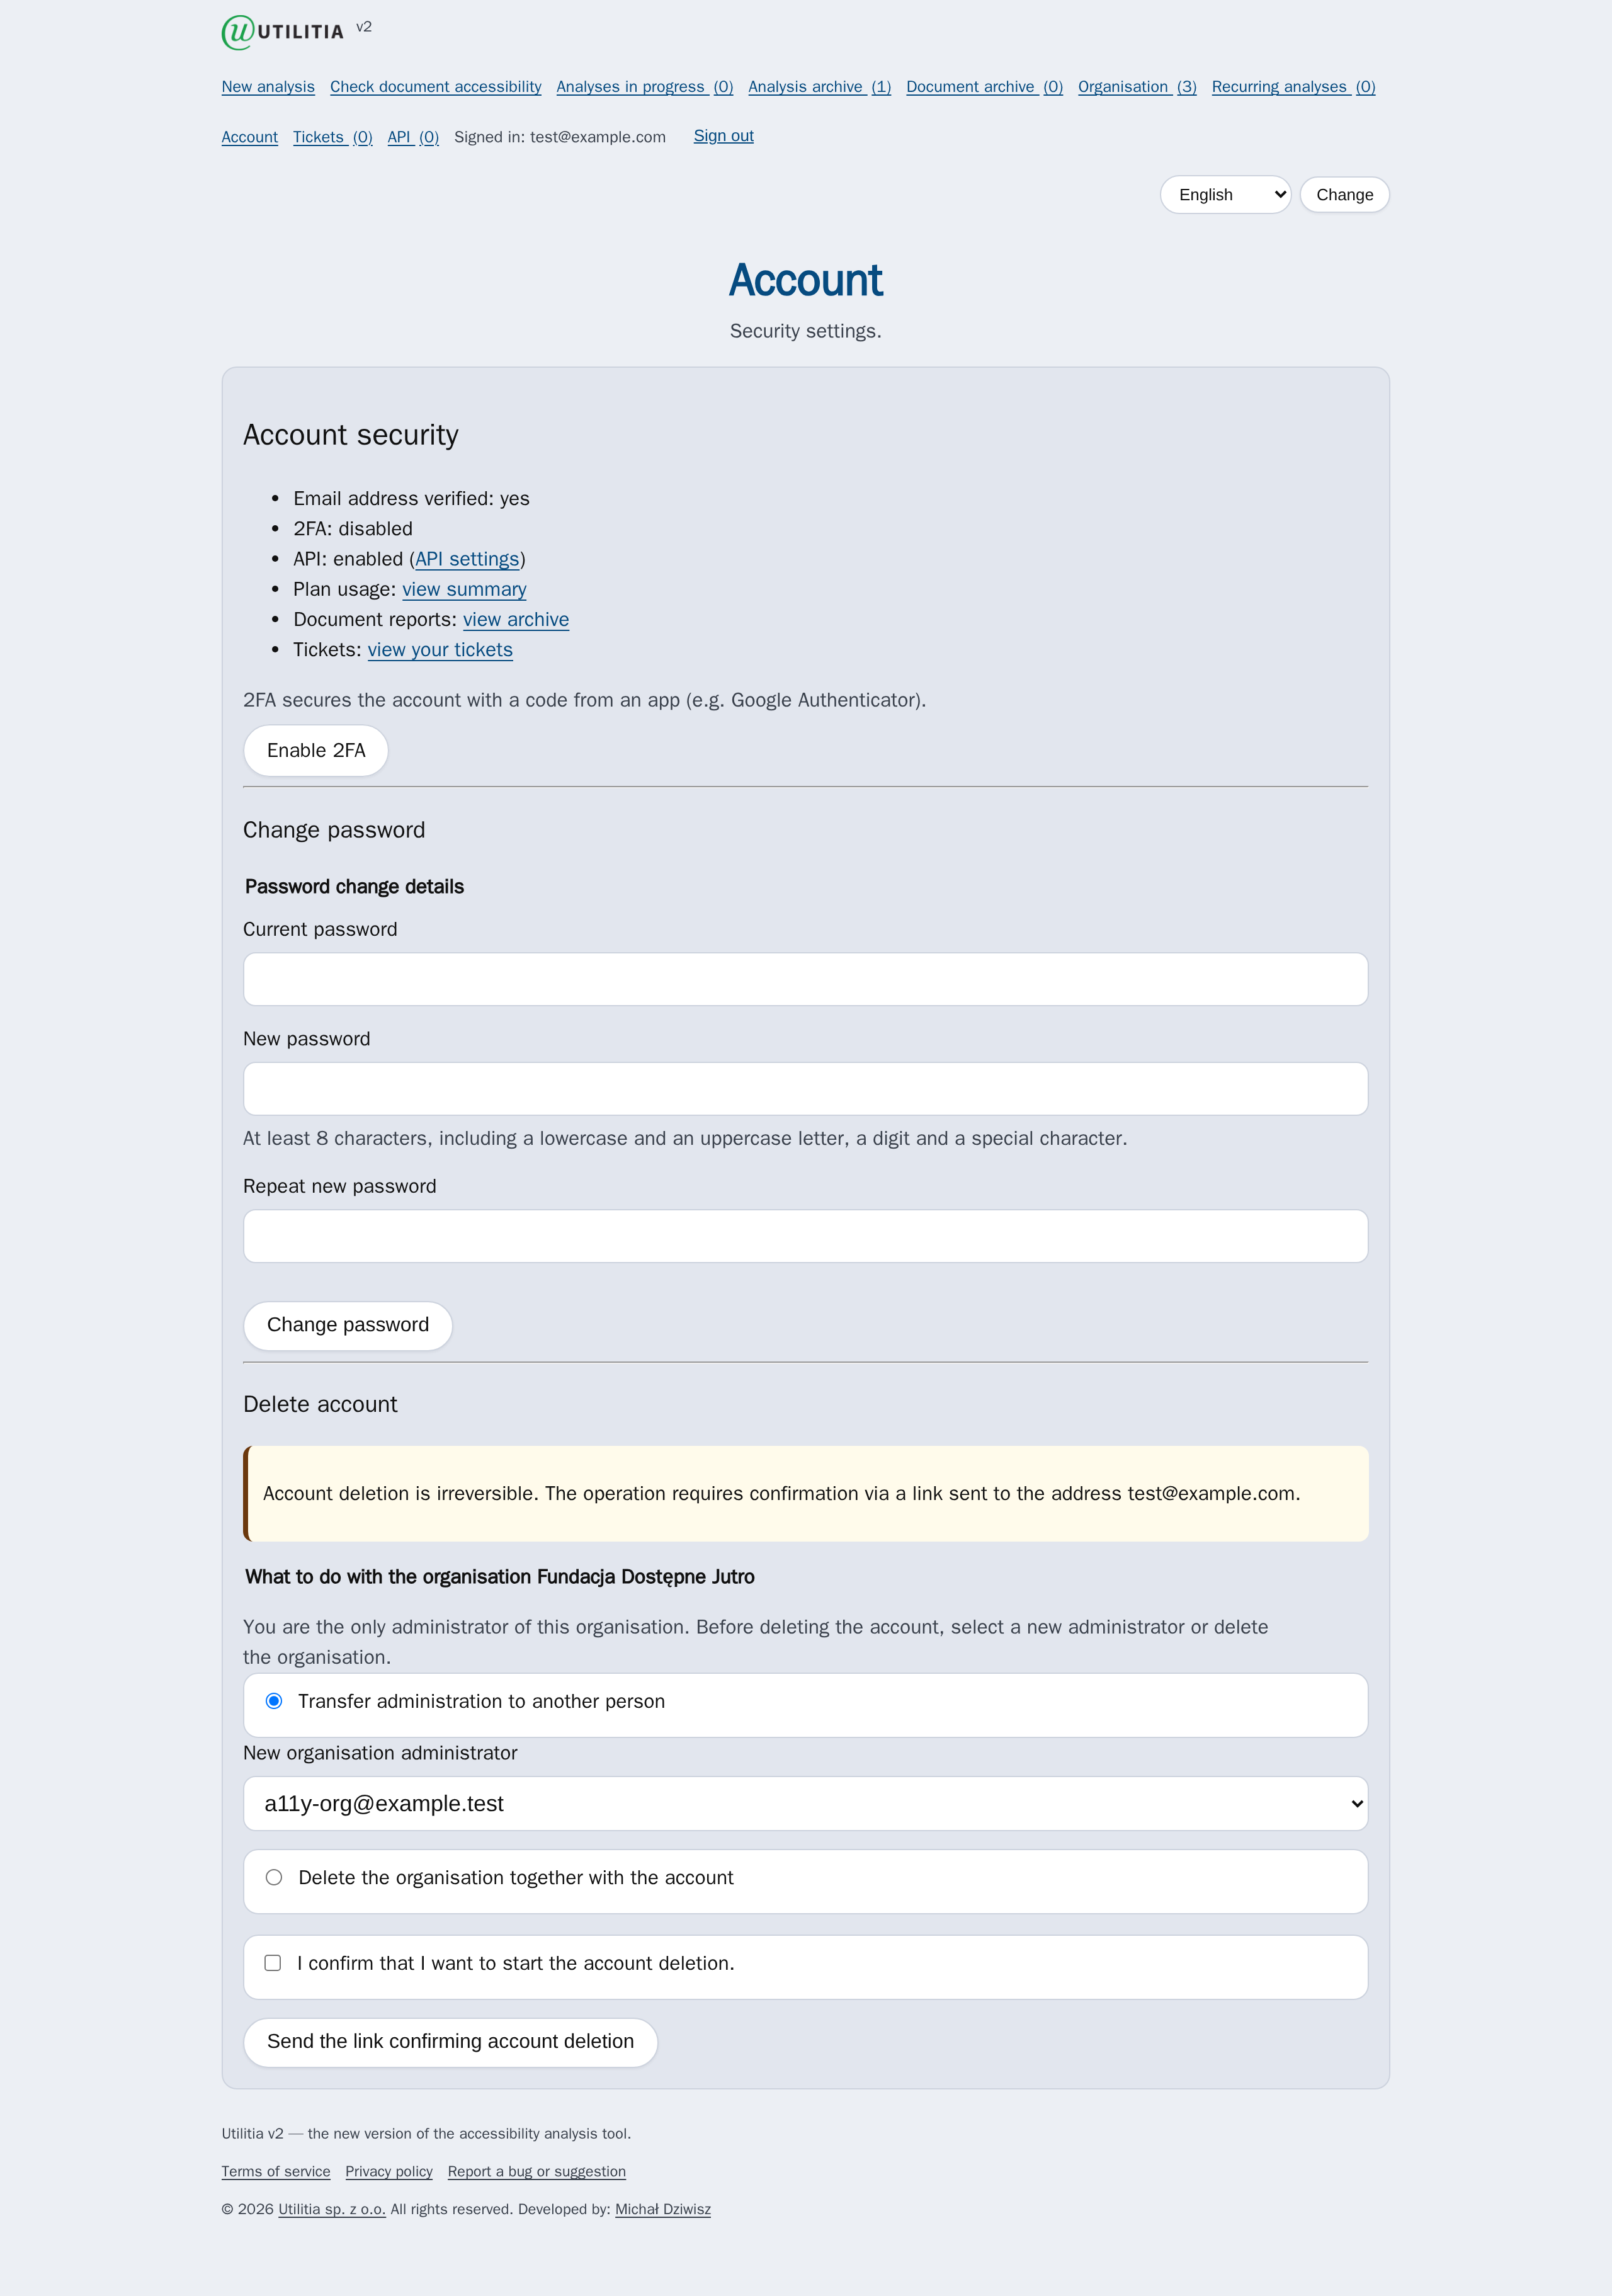The height and width of the screenshot is (2296, 1612).
Task: Click the Enable 2FA button
Action: [316, 750]
